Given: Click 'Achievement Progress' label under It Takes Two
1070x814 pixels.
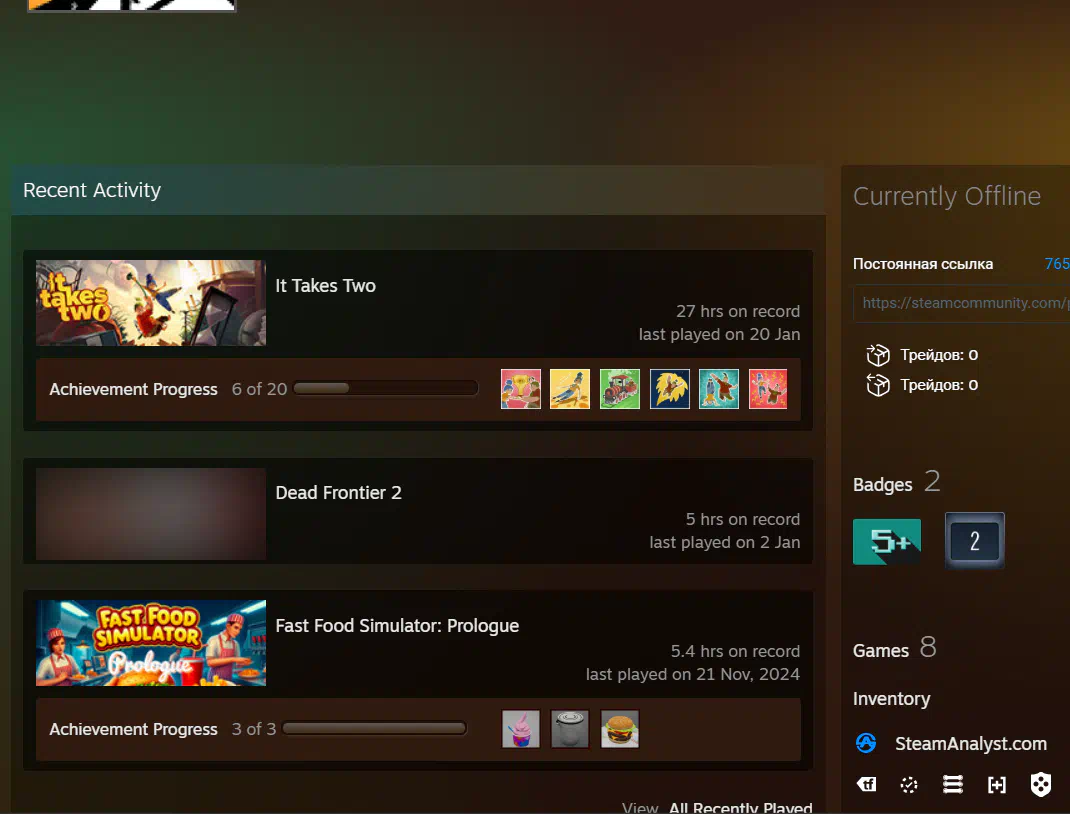Looking at the screenshot, I should 133,389.
